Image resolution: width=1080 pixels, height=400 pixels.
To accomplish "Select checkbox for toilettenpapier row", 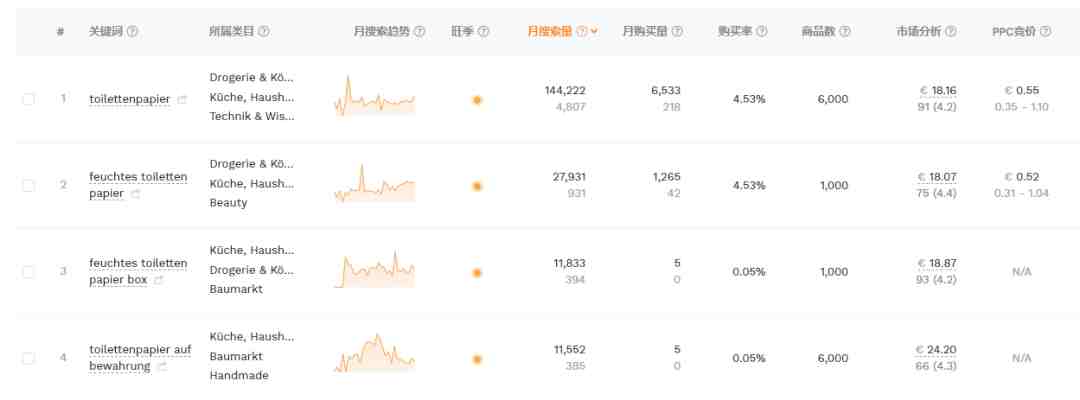I will [x=28, y=99].
